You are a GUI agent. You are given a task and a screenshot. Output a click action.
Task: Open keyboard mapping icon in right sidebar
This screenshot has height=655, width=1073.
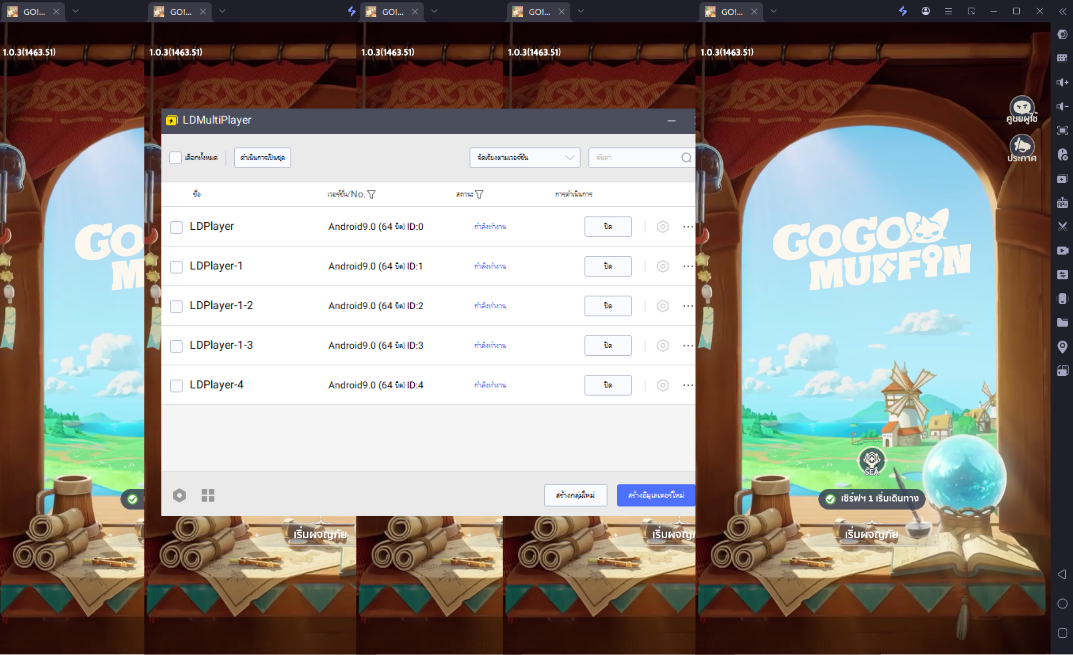1062,58
